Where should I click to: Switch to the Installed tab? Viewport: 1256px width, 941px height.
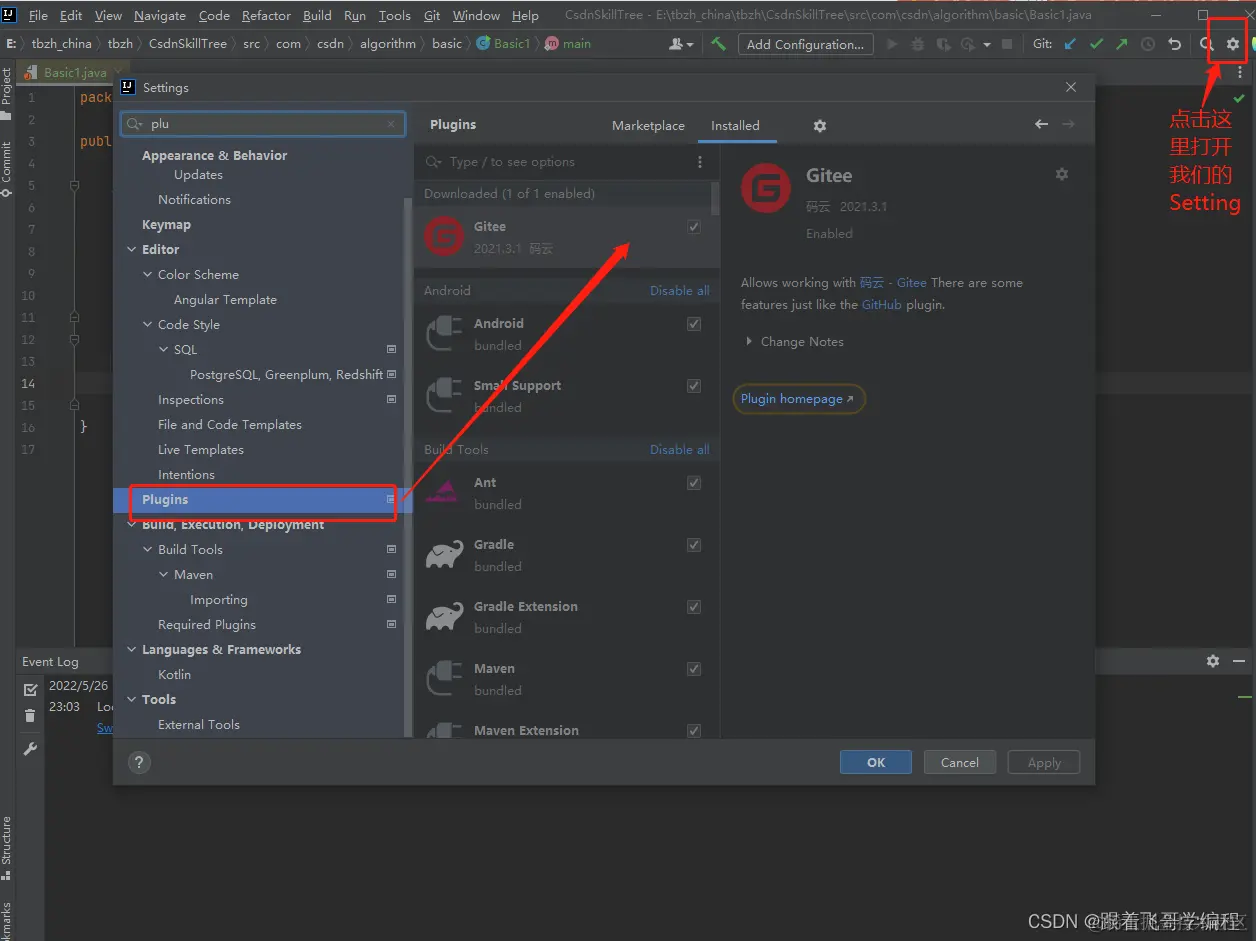(x=735, y=126)
